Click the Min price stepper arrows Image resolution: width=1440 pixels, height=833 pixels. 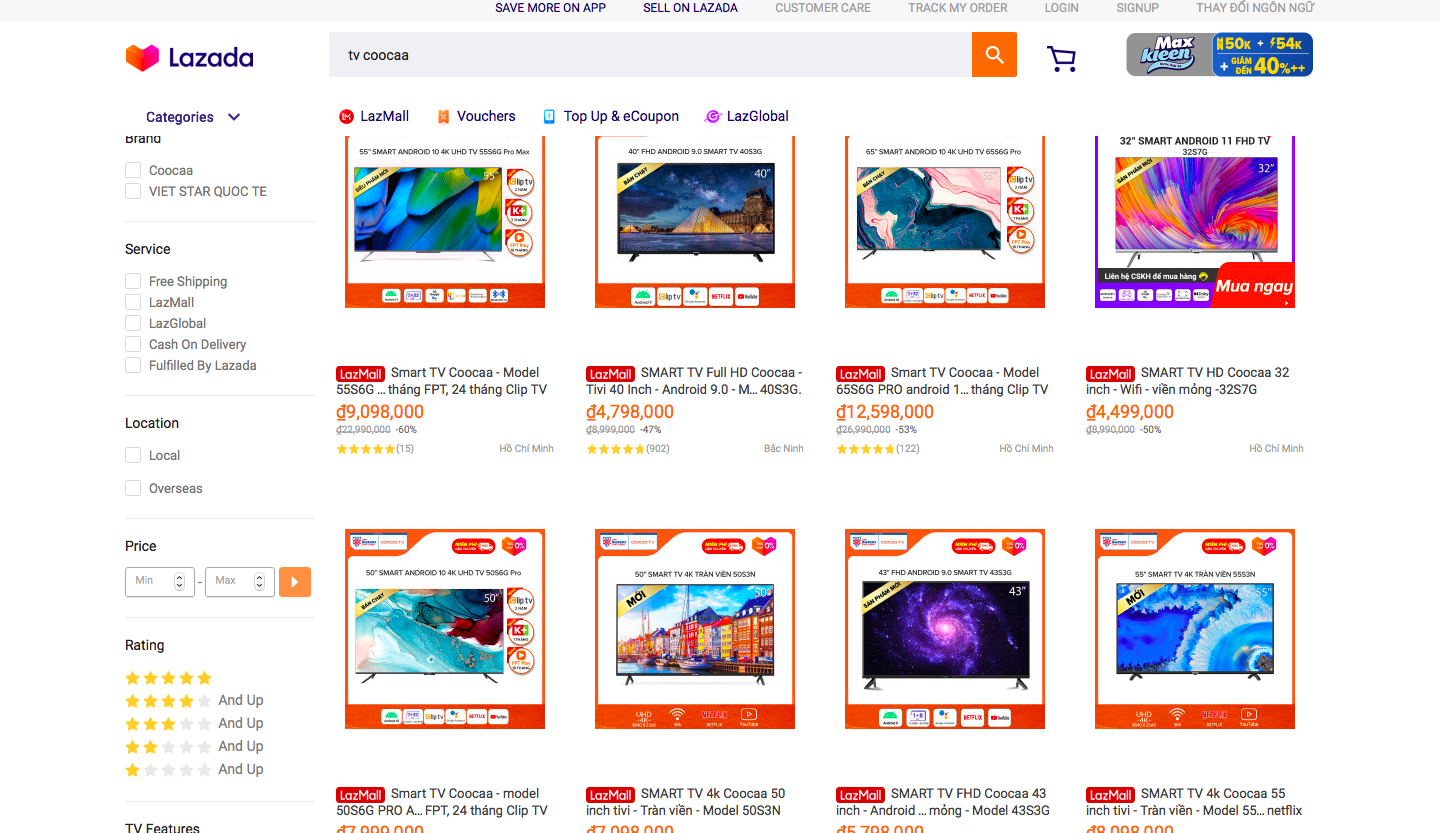179,581
